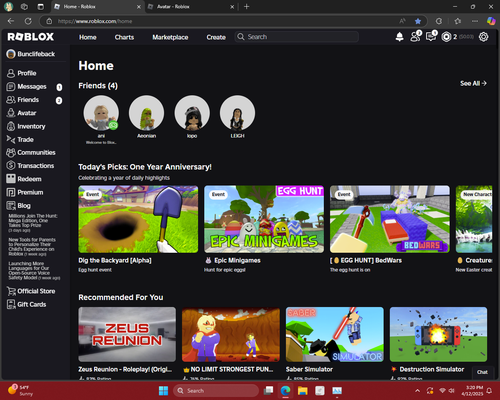Open the Copilot icon in browser toolbar
The image size is (500, 400).
(491, 21)
